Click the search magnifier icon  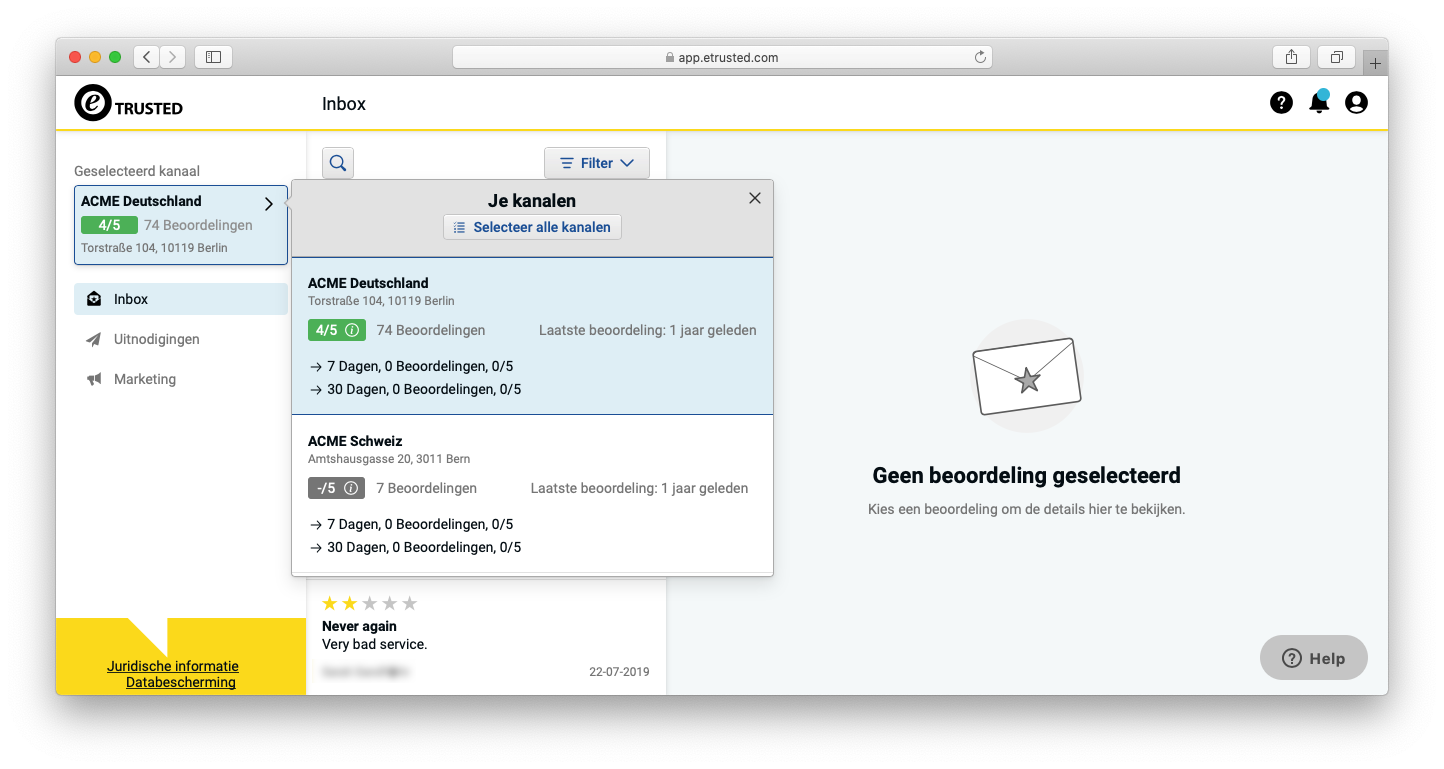[x=338, y=163]
